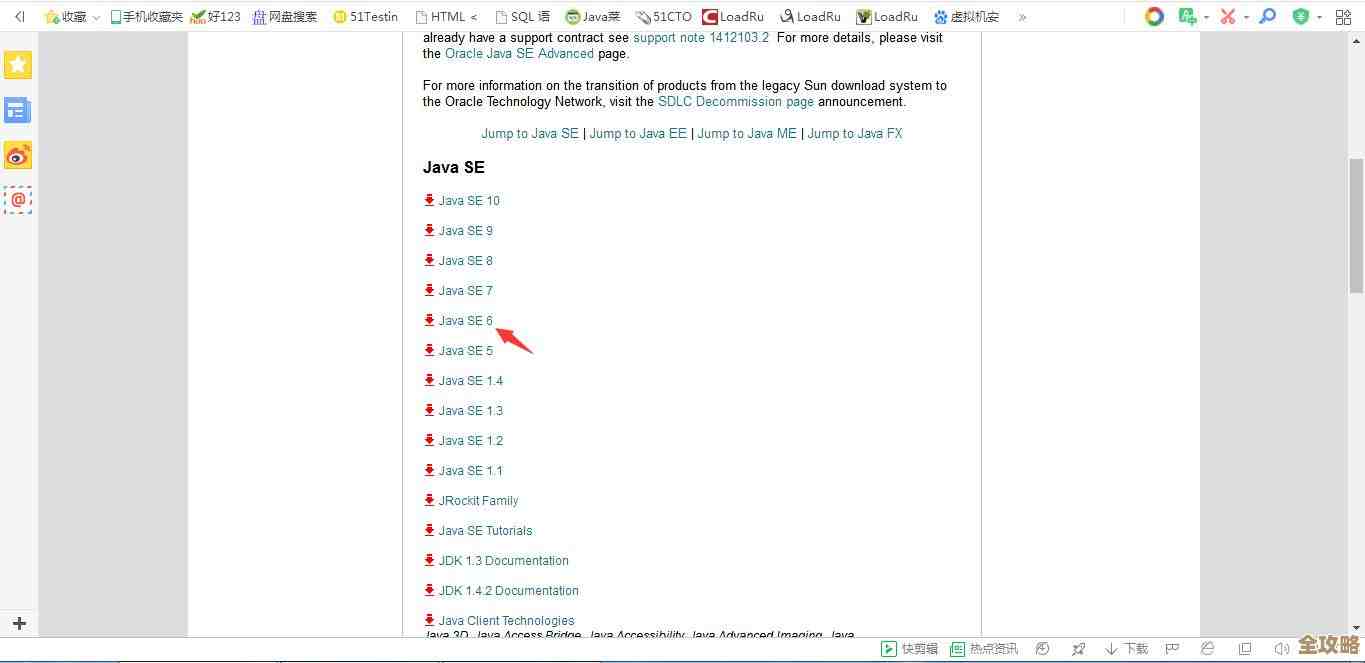Select the Java菜 bookmark item
The height and width of the screenshot is (663, 1365).
point(592,16)
